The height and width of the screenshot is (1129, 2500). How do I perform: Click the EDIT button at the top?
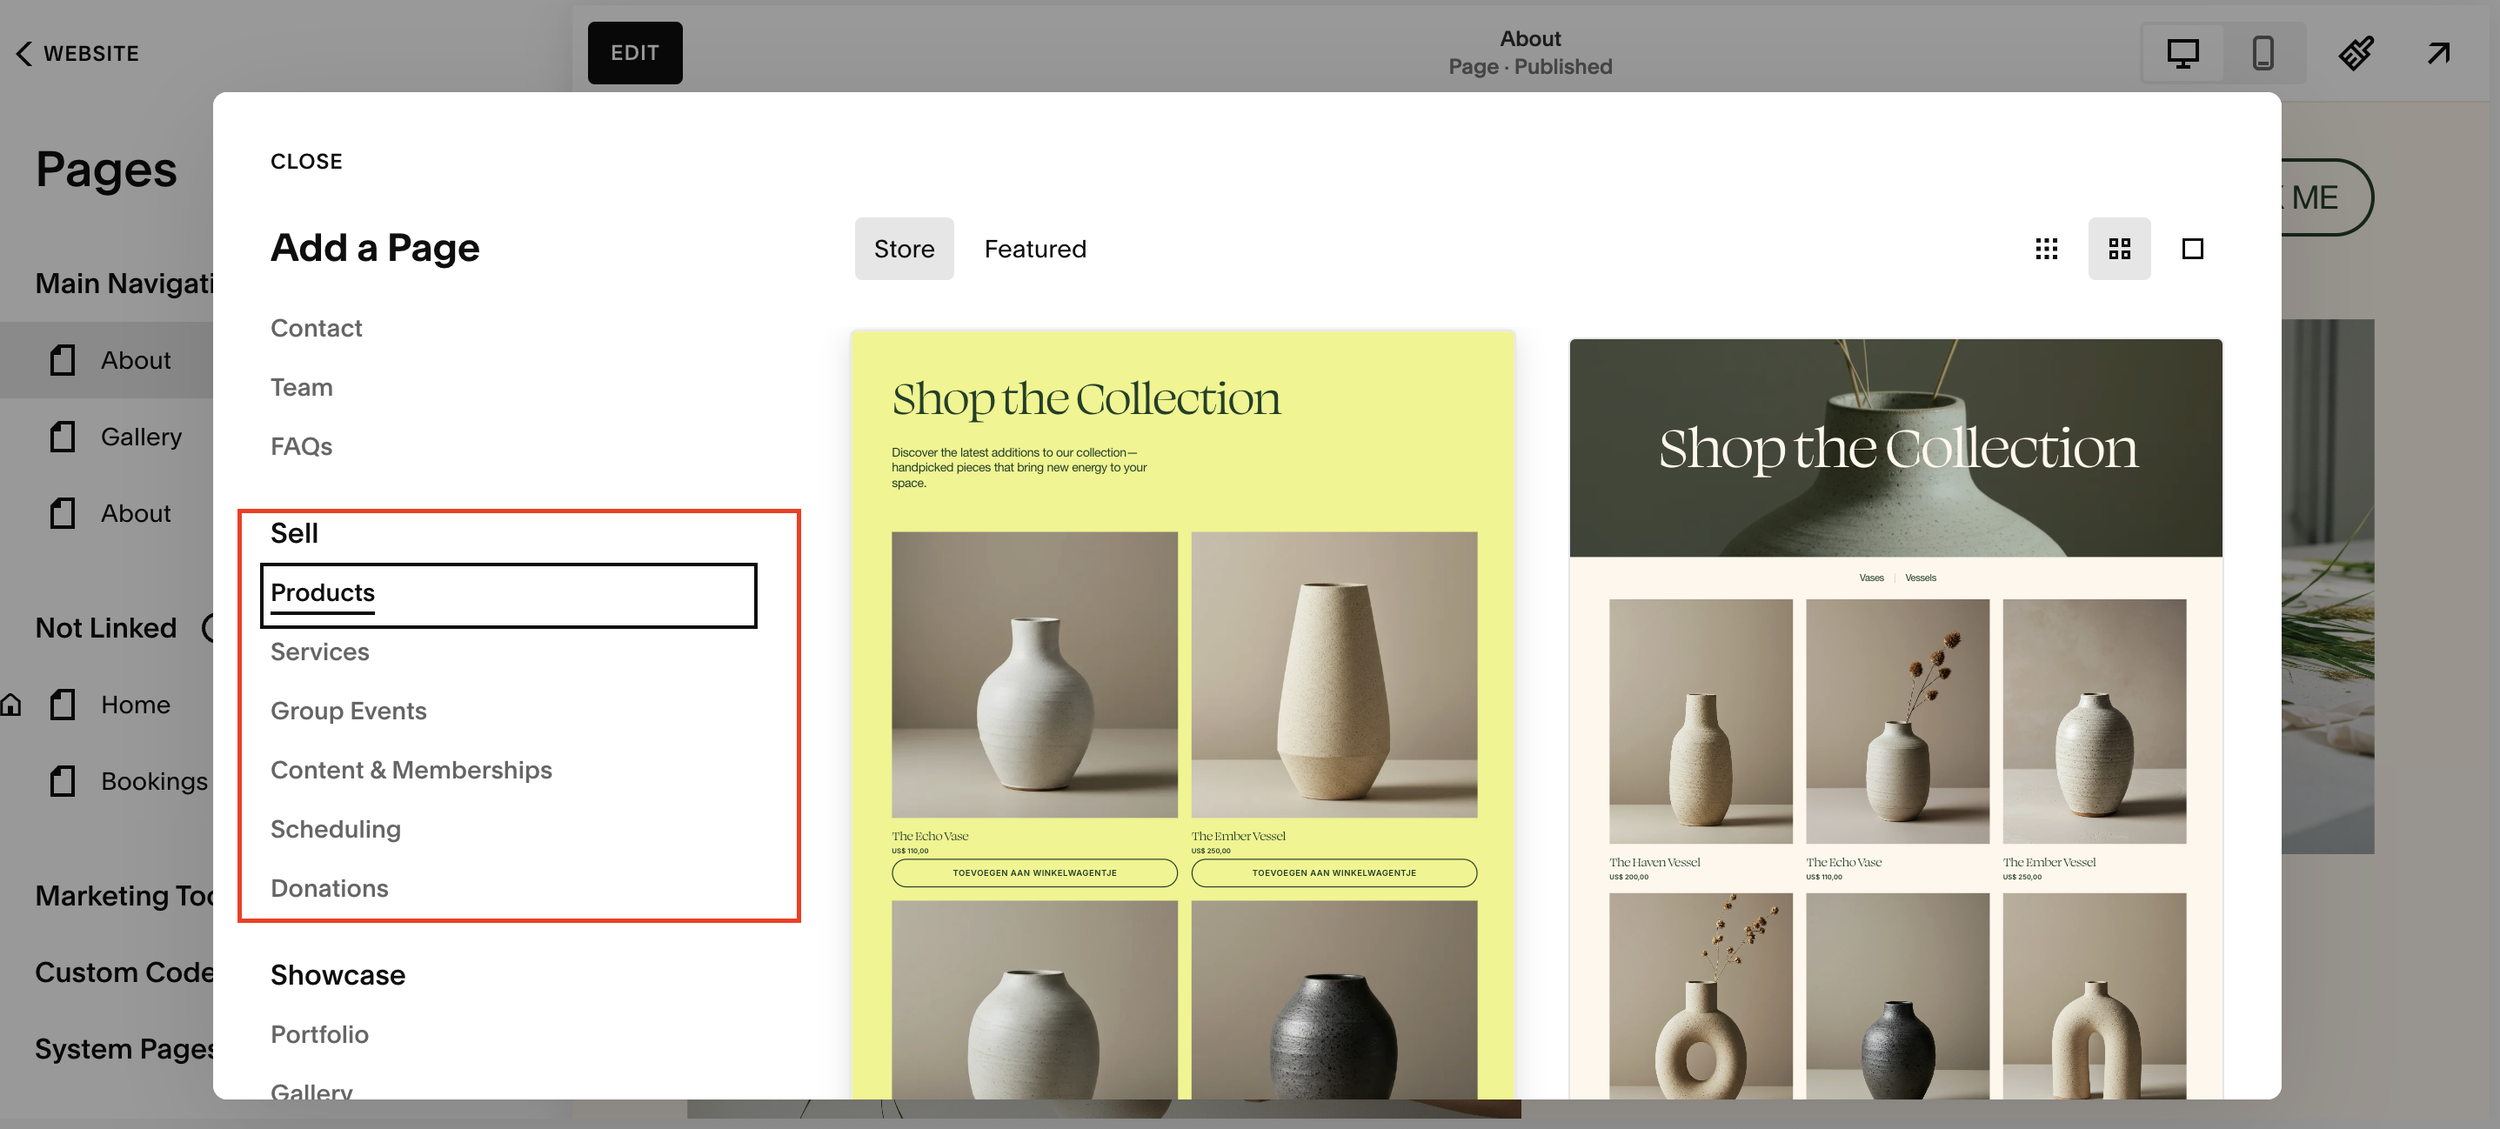click(x=634, y=52)
